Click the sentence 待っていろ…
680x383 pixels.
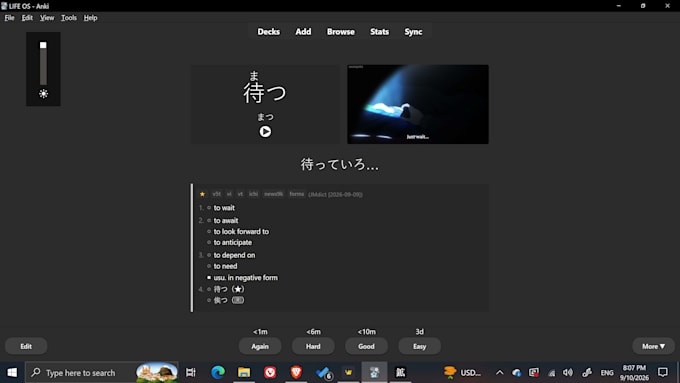point(340,164)
